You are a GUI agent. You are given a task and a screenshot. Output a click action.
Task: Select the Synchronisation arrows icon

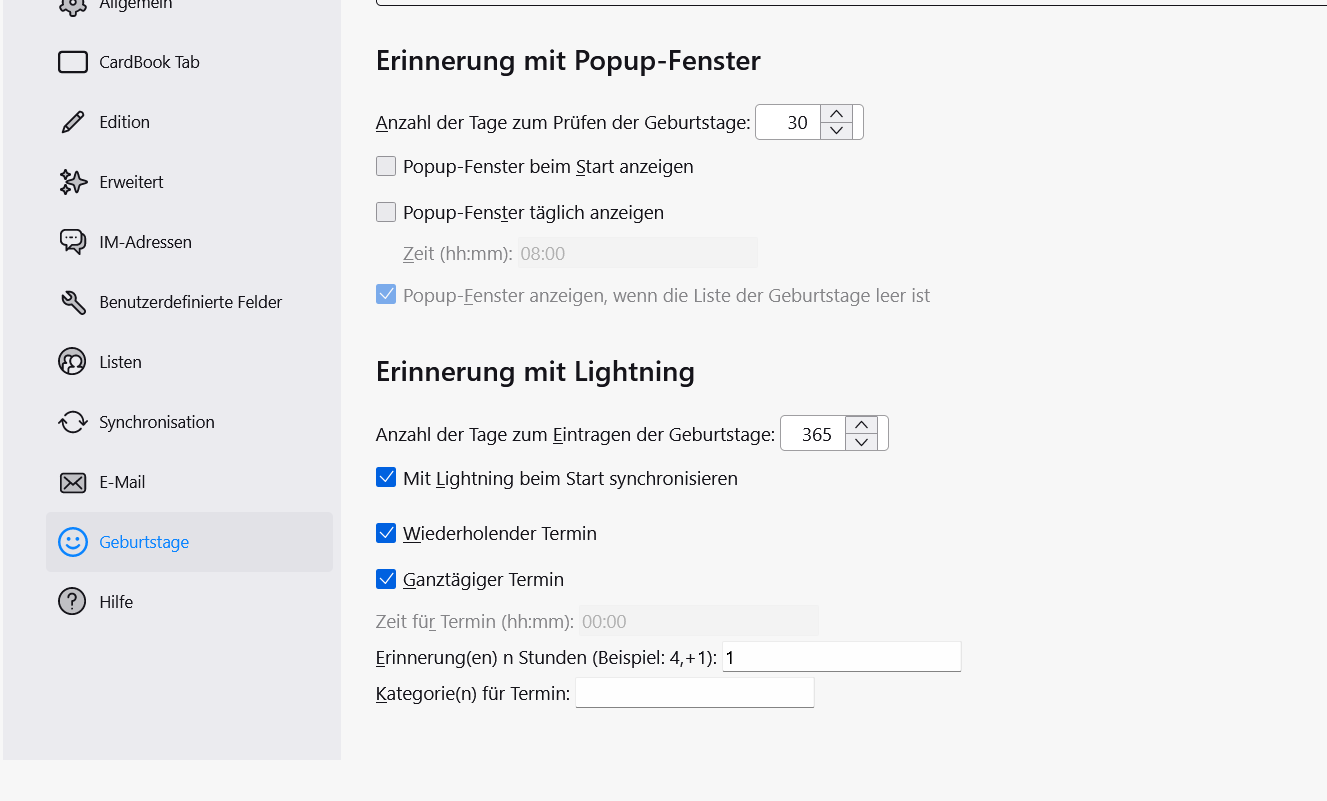pos(73,422)
